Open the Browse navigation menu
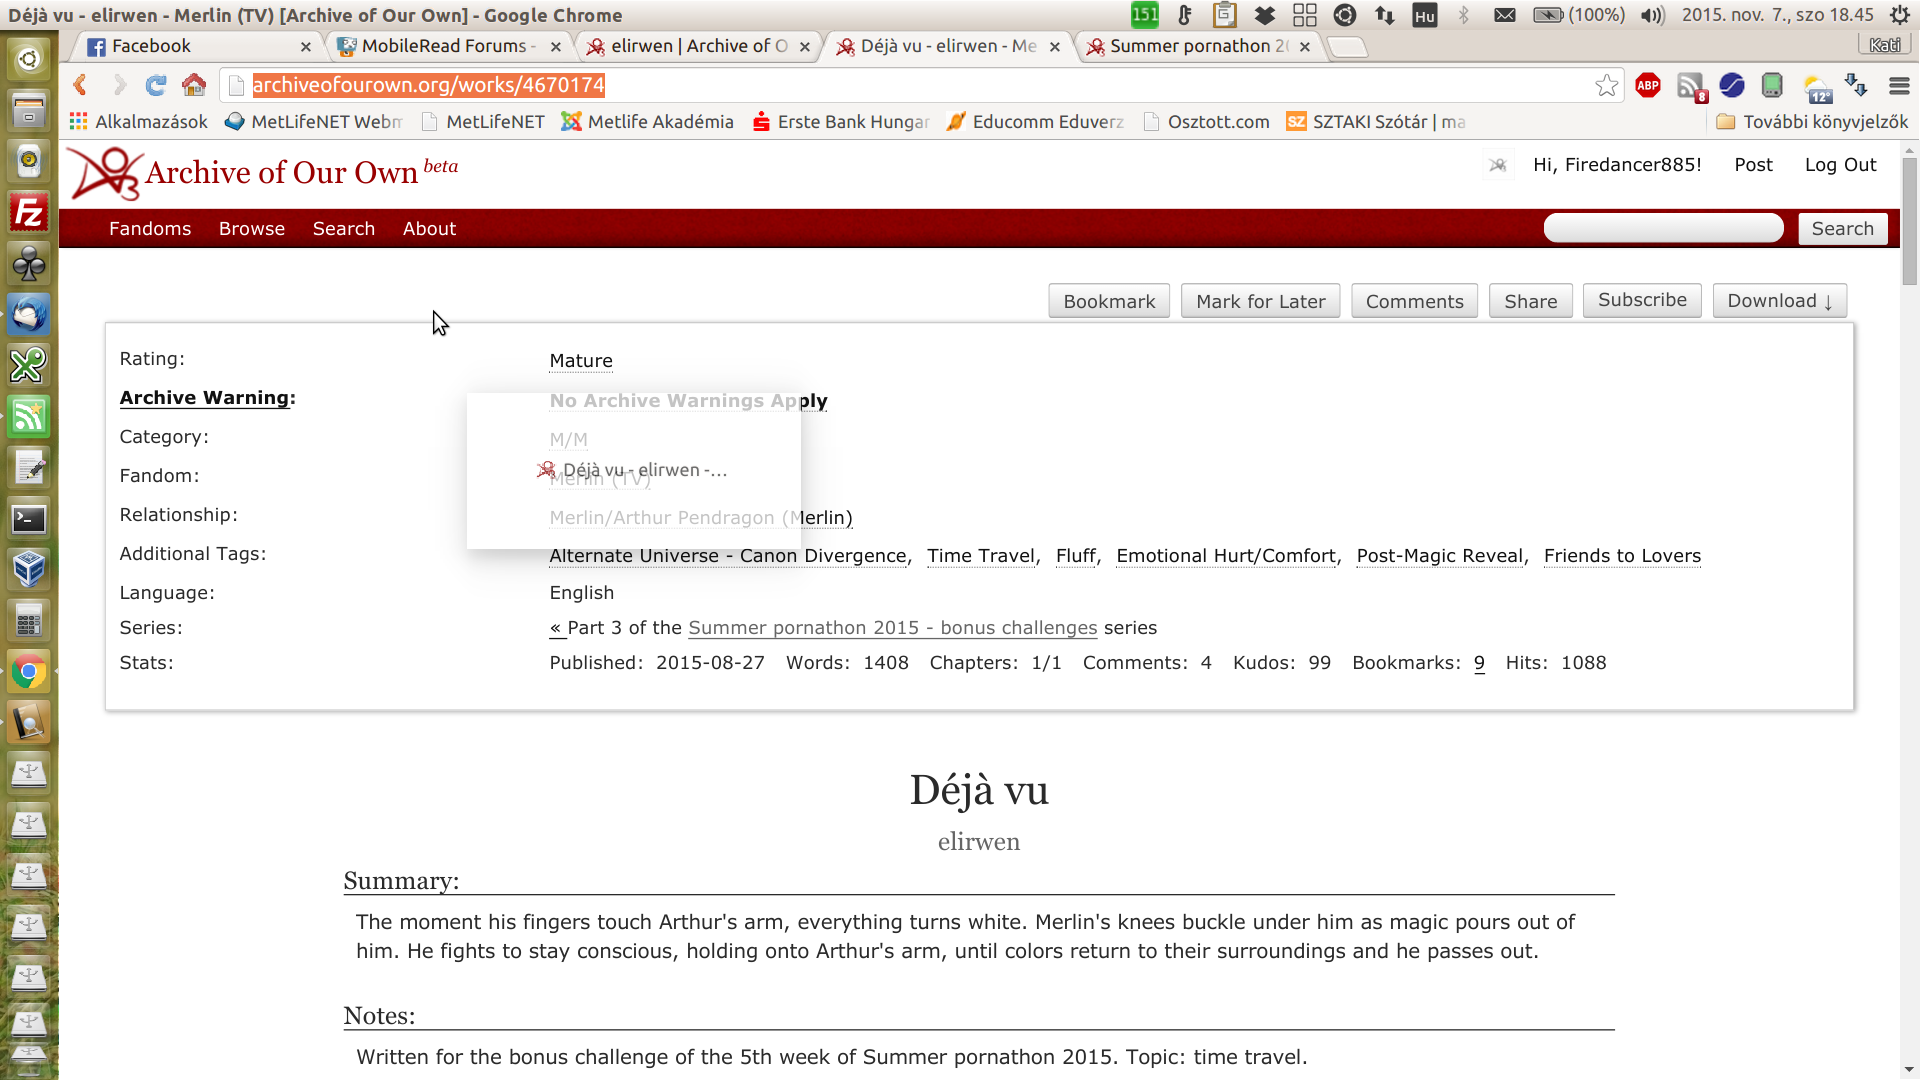The height and width of the screenshot is (1080, 1920). coord(252,229)
